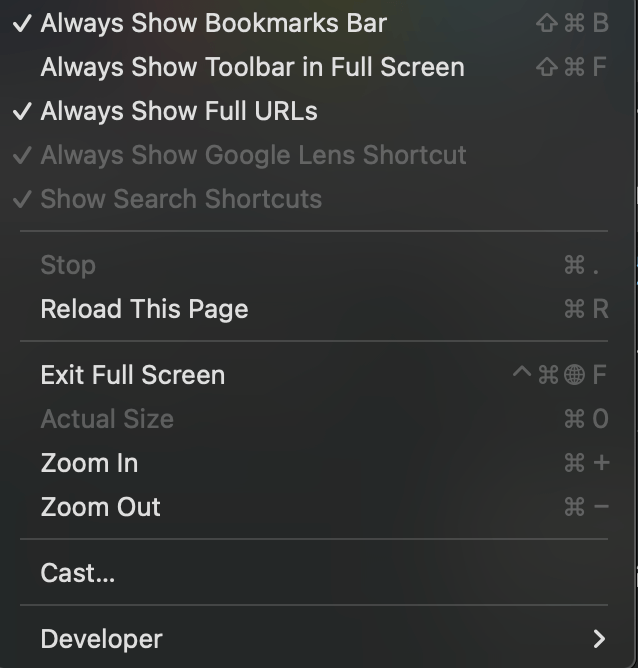Click checkmark beside Always Show Bookmarks Bar

[x=22, y=23]
